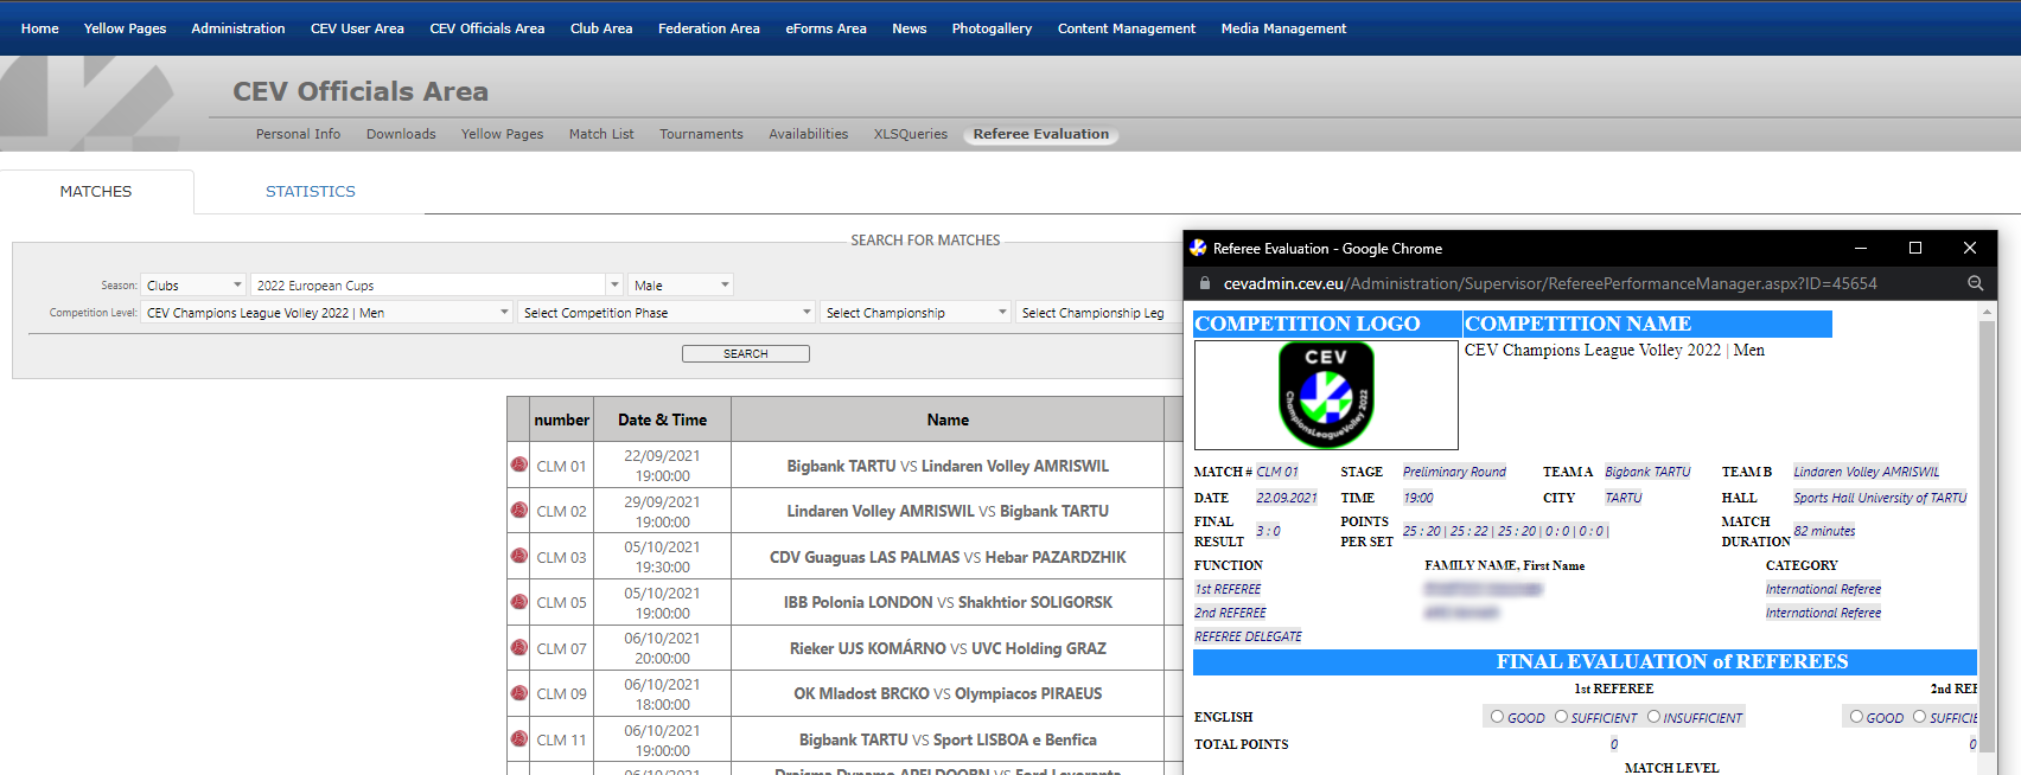Go to Tournaments sub-navigation
This screenshot has height=775, width=2021.
[701, 134]
